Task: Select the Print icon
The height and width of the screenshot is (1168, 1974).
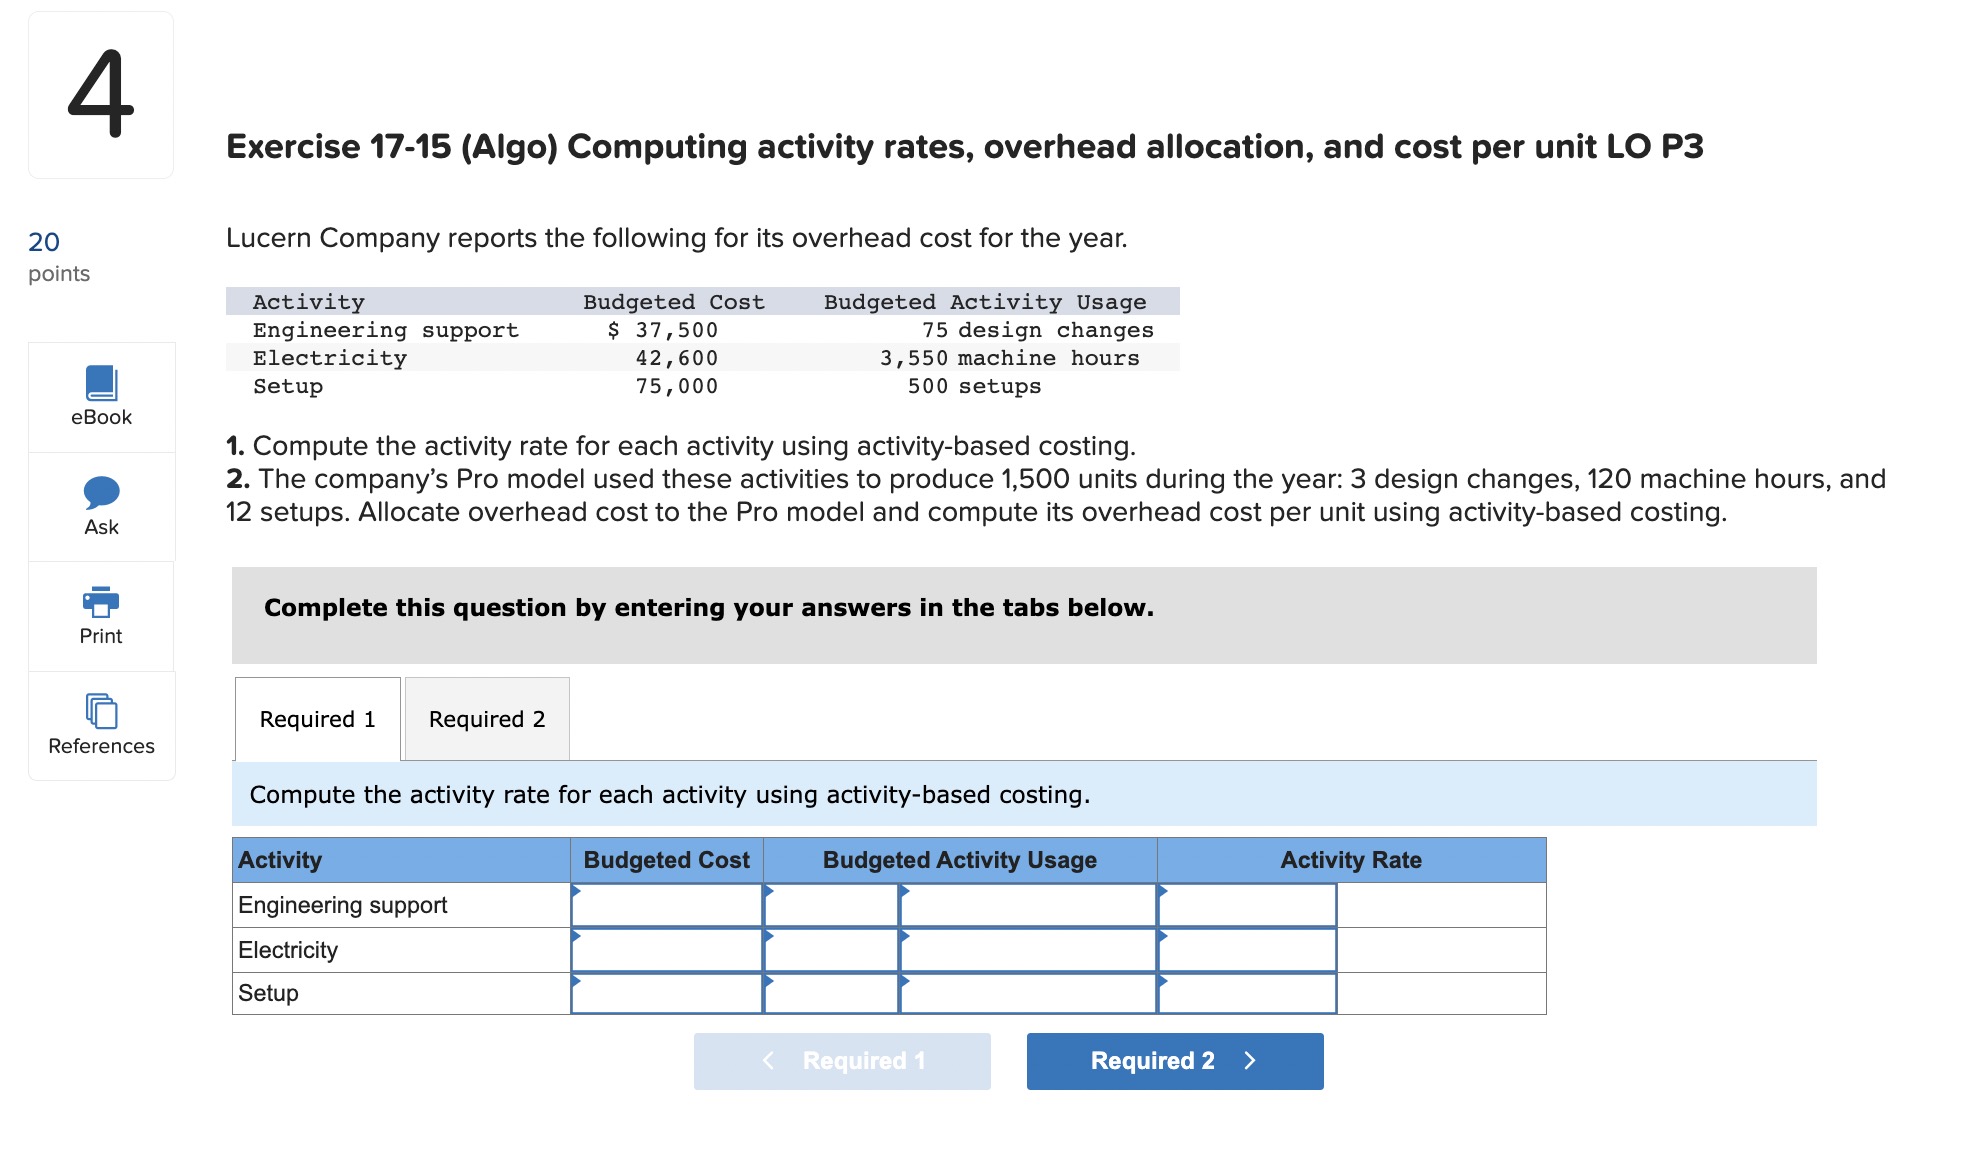Action: (x=100, y=613)
